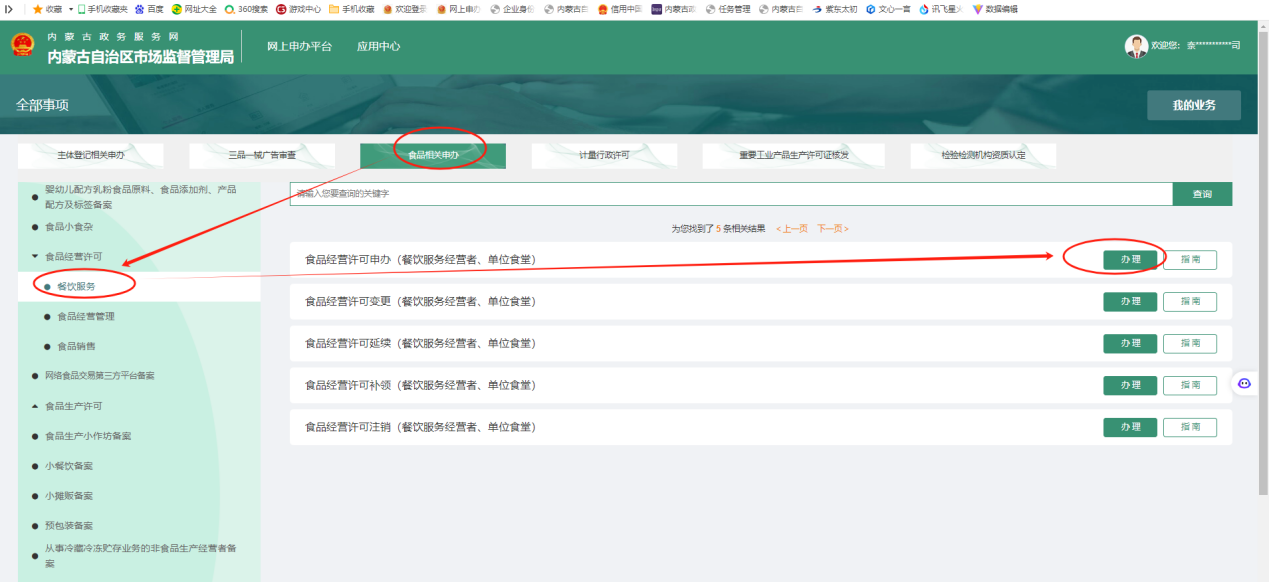Click the 百度 bookmark icon
This screenshot has width=1269, height=582.
pos(139,9)
